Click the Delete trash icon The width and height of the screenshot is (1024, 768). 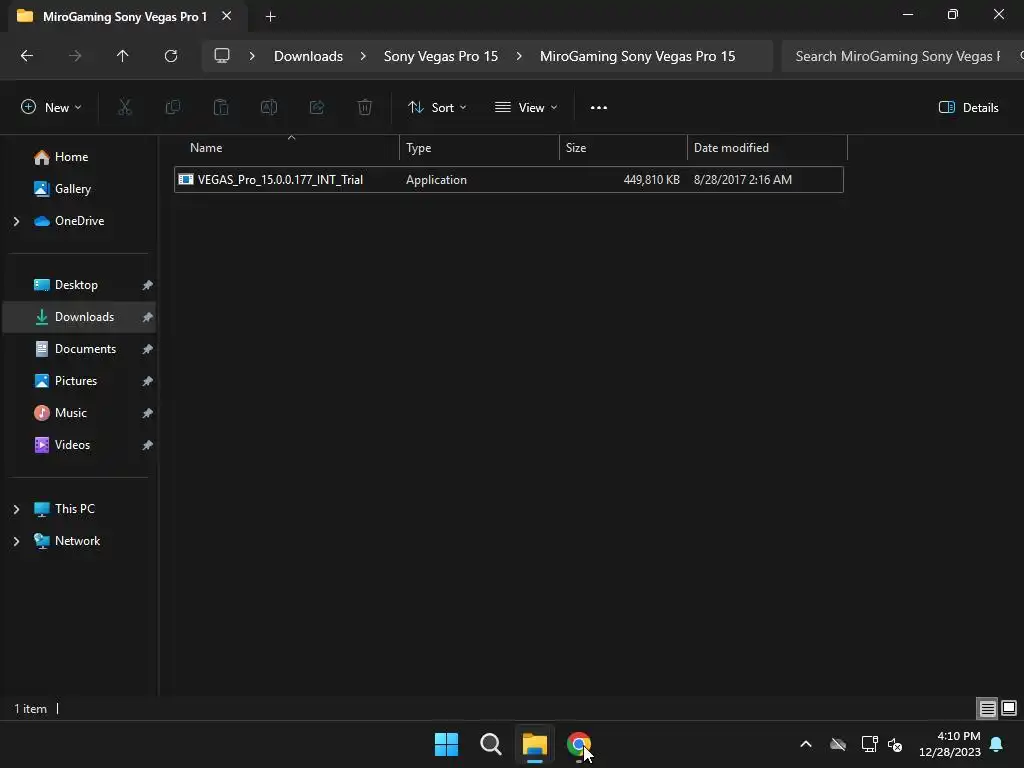[x=365, y=107]
